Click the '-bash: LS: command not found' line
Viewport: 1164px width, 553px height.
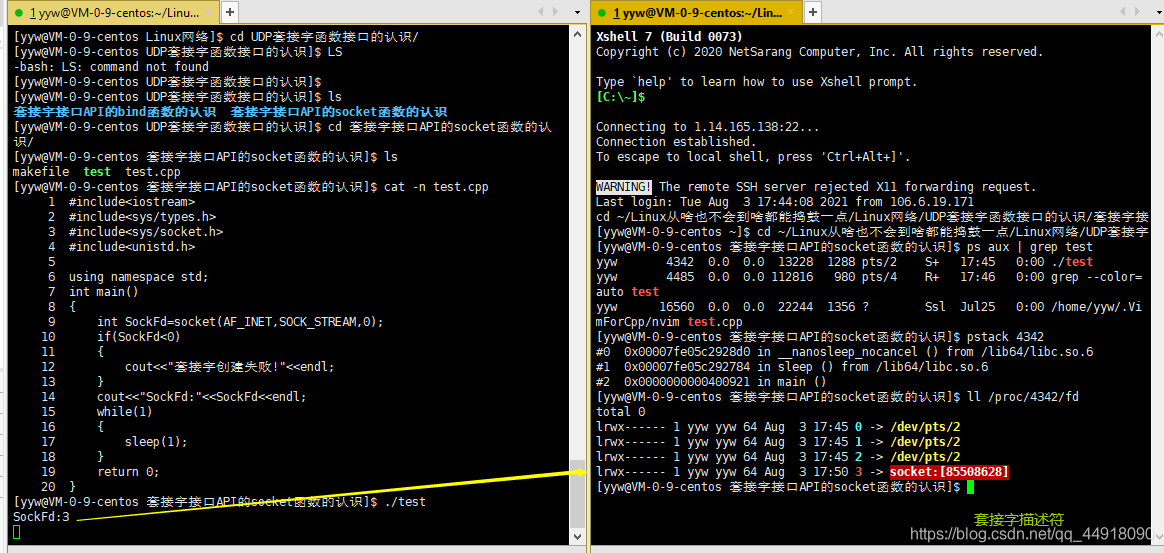(111, 67)
